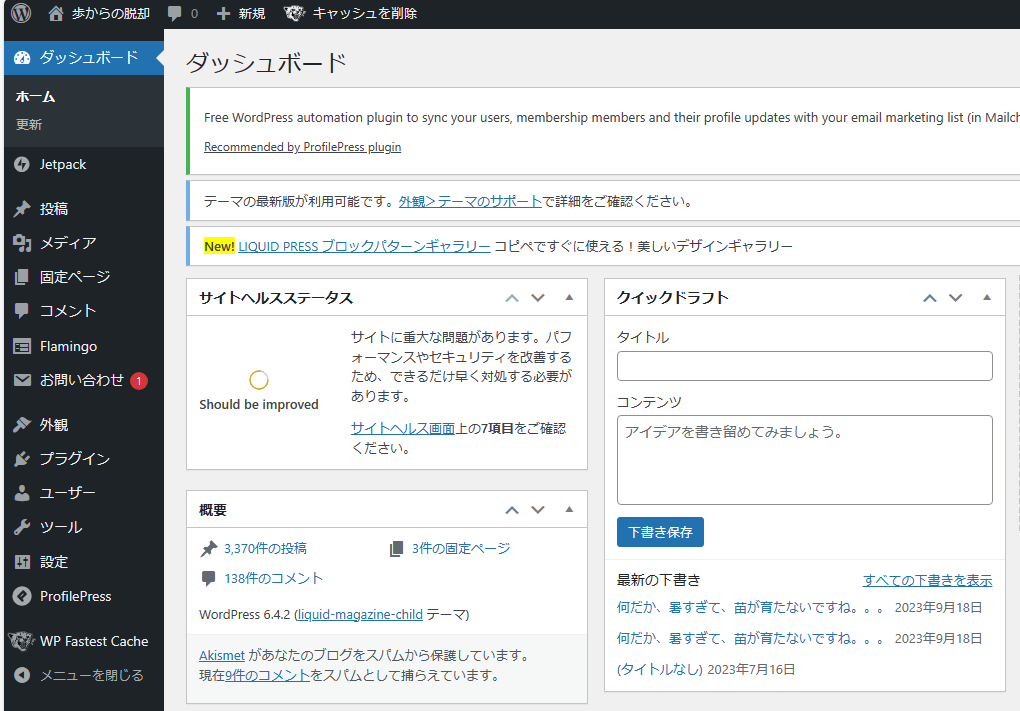The image size is (1020, 711).
Task: Open the 新規 menu in the admin bar
Action: pos(240,13)
